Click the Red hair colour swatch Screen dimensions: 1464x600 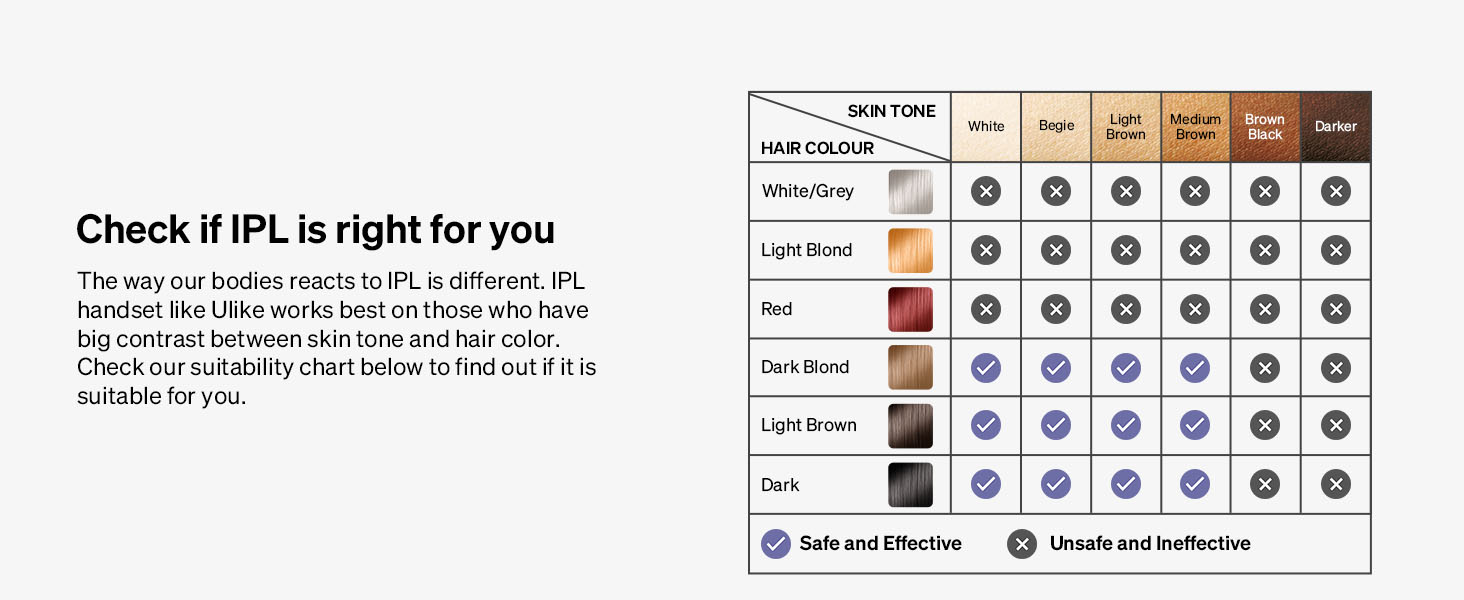click(x=910, y=309)
